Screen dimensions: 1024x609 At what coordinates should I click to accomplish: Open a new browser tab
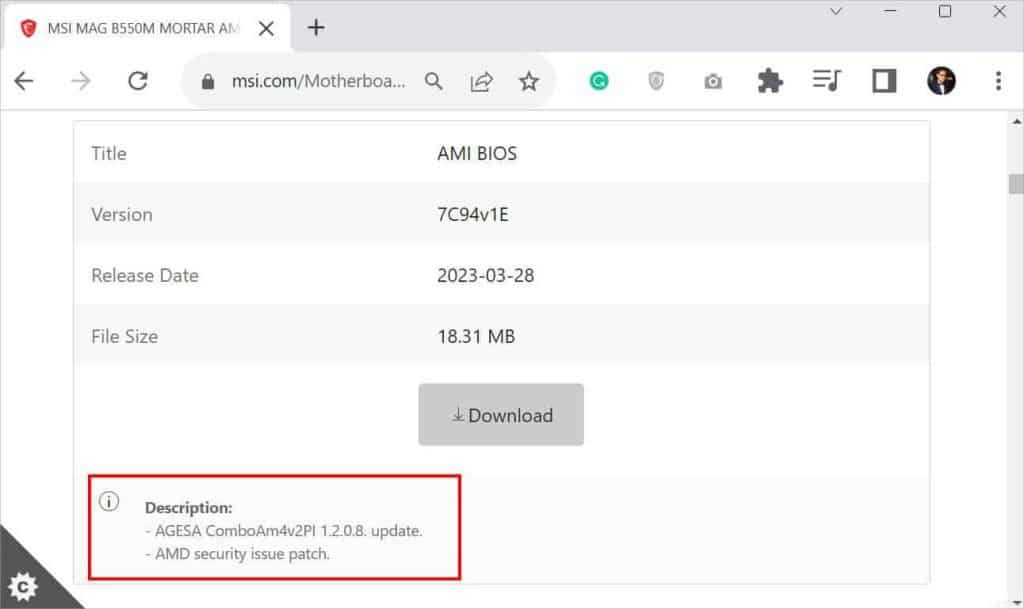(317, 28)
